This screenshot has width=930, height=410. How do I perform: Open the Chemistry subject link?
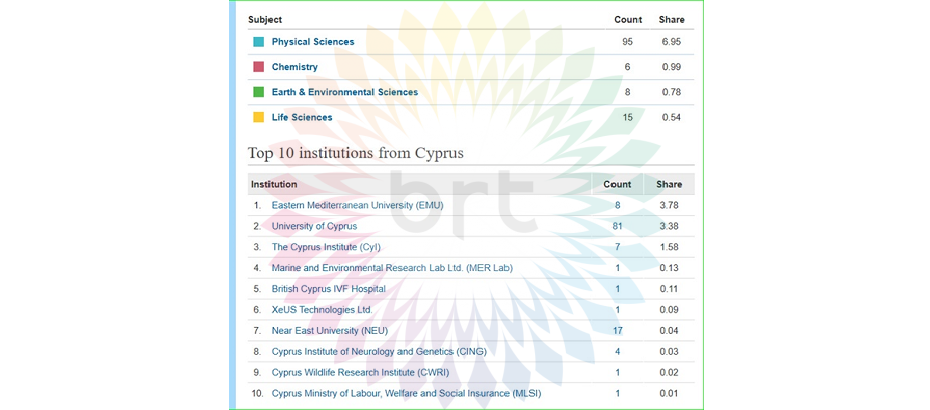pos(294,67)
